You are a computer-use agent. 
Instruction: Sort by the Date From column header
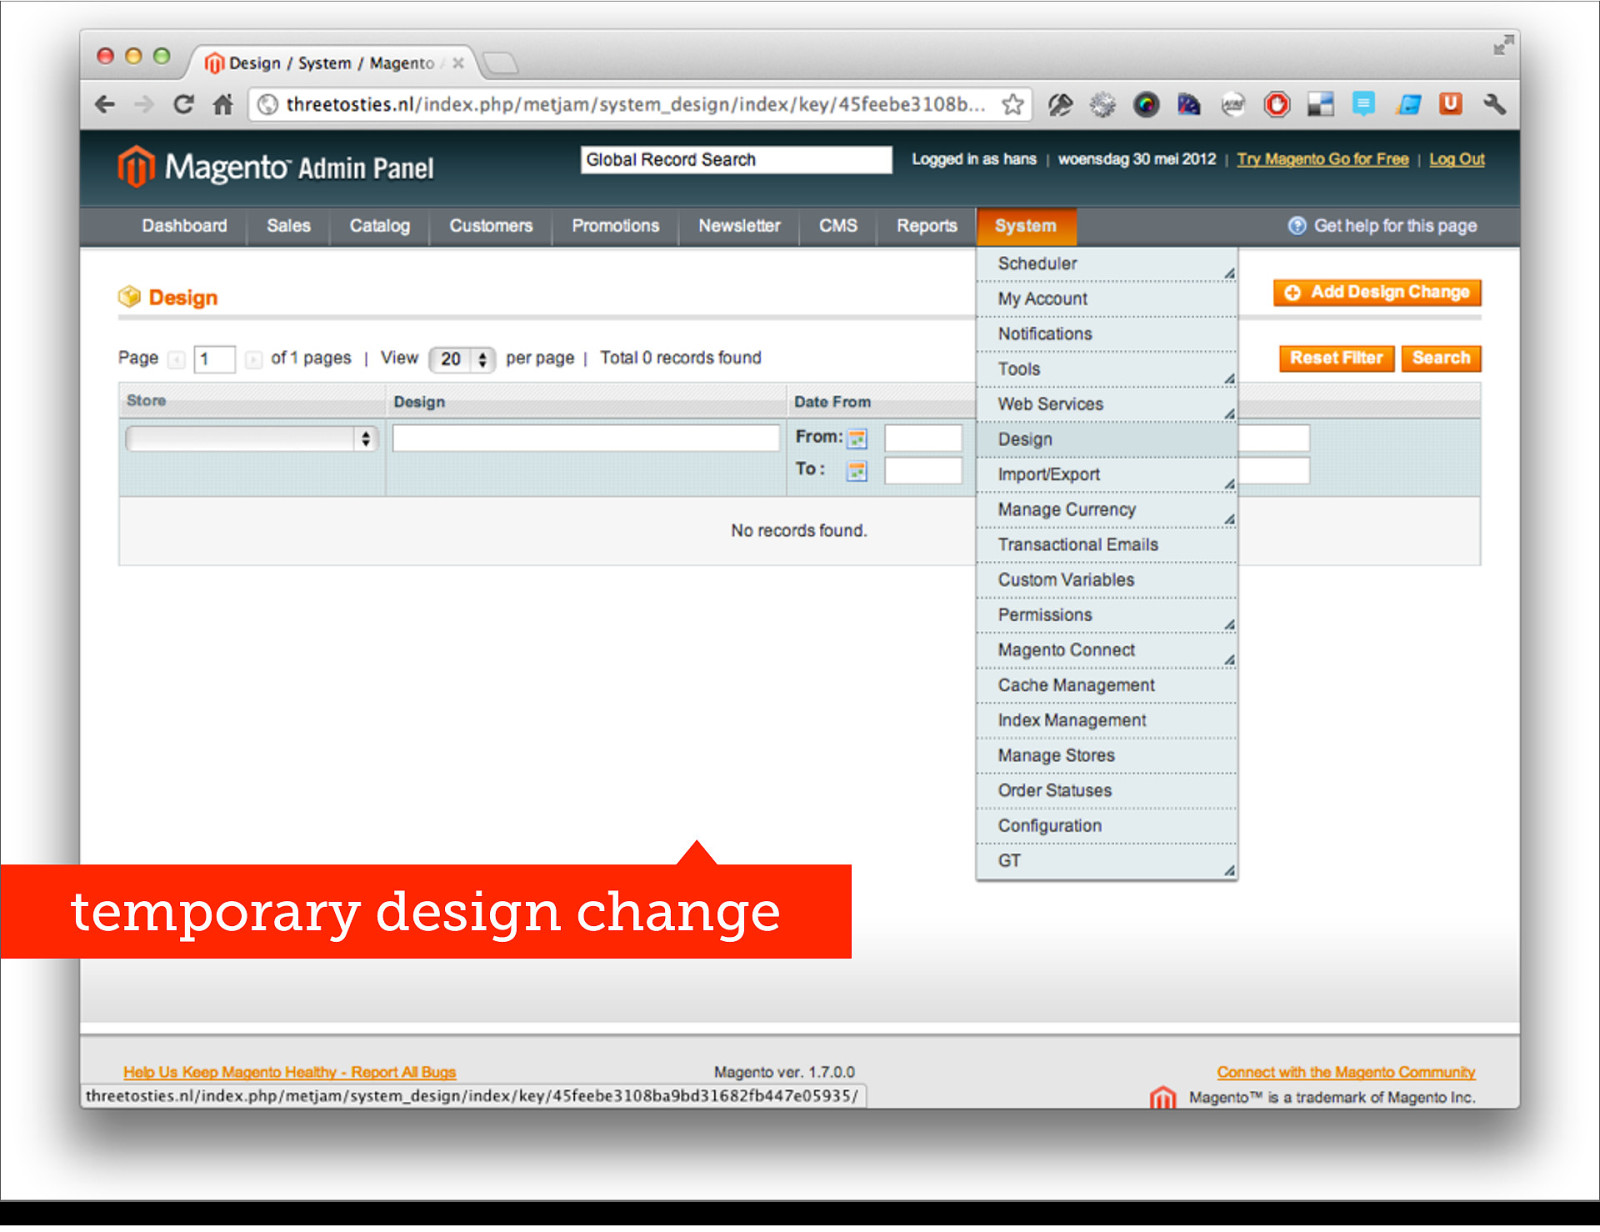(x=832, y=402)
